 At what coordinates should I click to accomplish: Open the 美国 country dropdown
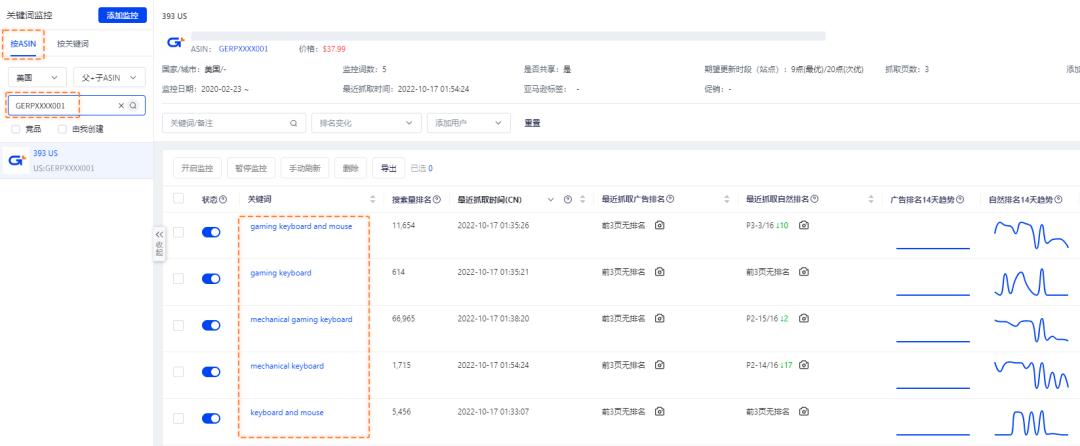click(x=37, y=78)
